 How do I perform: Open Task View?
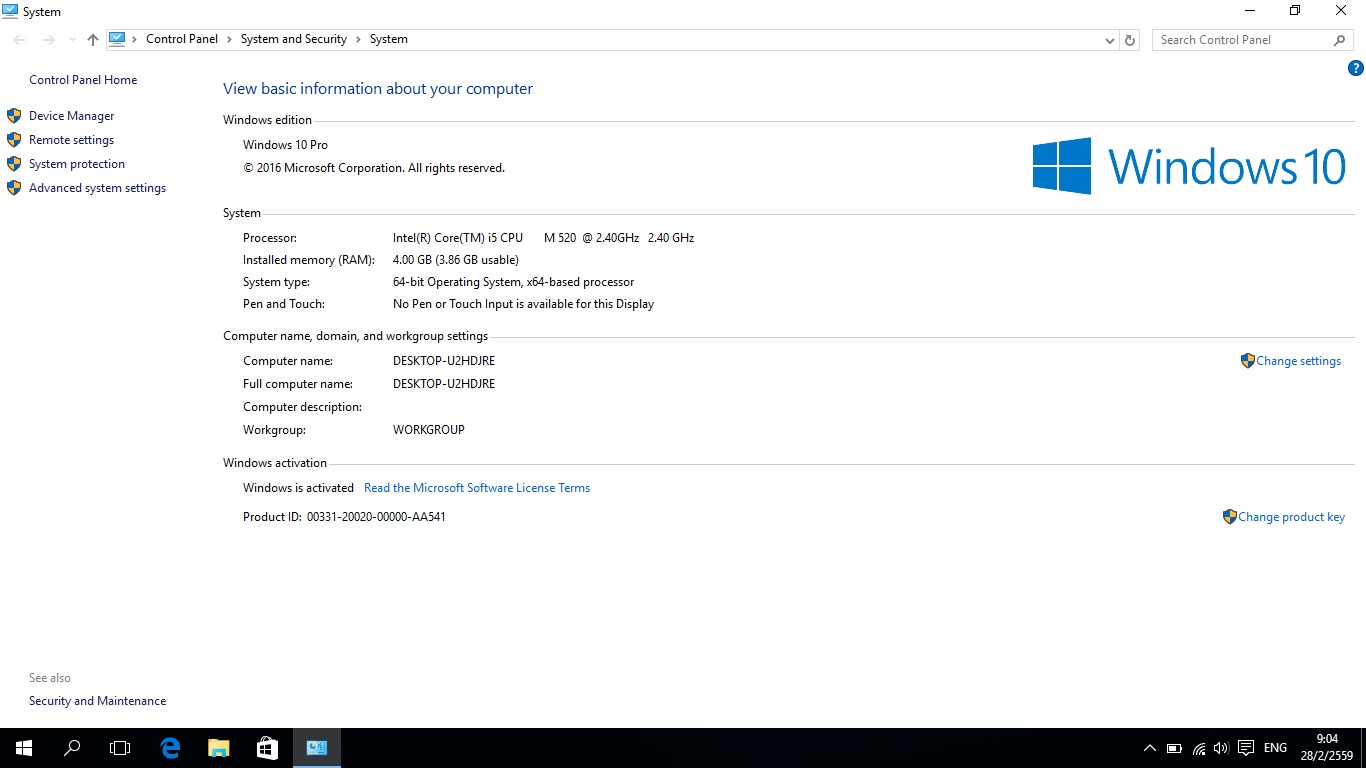pos(120,748)
